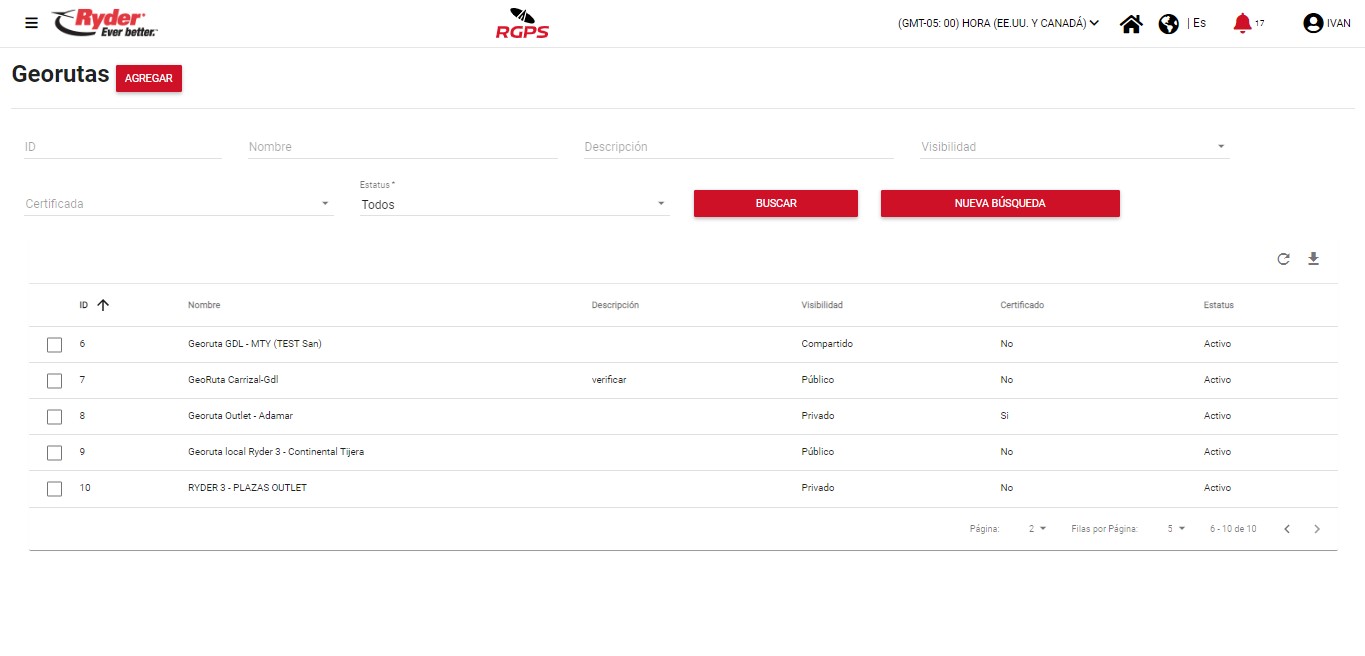Tick checkbox for RYDER 3 - PLAZAS OUTLET

pos(55,489)
